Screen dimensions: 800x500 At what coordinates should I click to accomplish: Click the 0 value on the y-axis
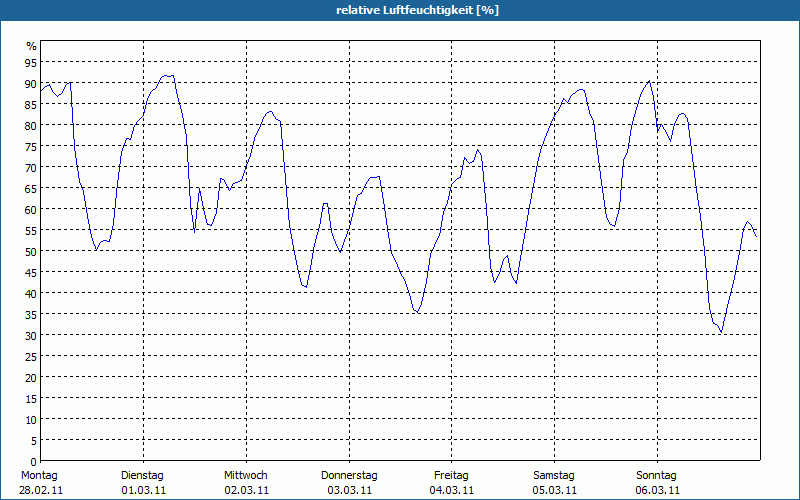click(34, 462)
